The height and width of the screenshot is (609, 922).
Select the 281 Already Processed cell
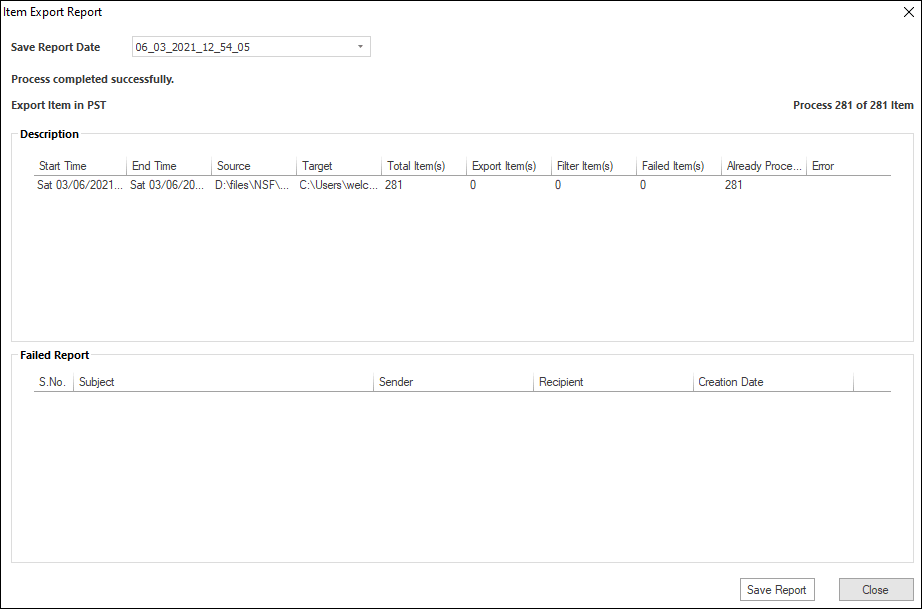click(734, 185)
